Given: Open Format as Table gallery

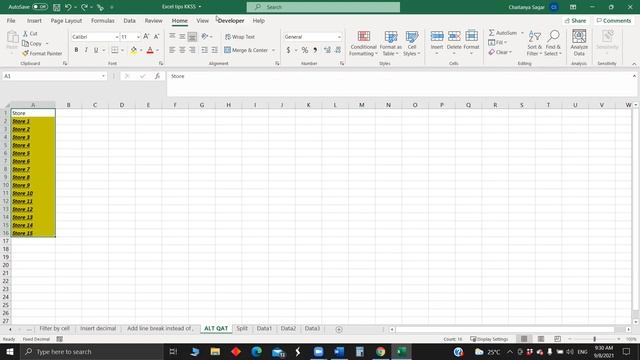Looking at the screenshot, I should pyautogui.click(x=391, y=43).
